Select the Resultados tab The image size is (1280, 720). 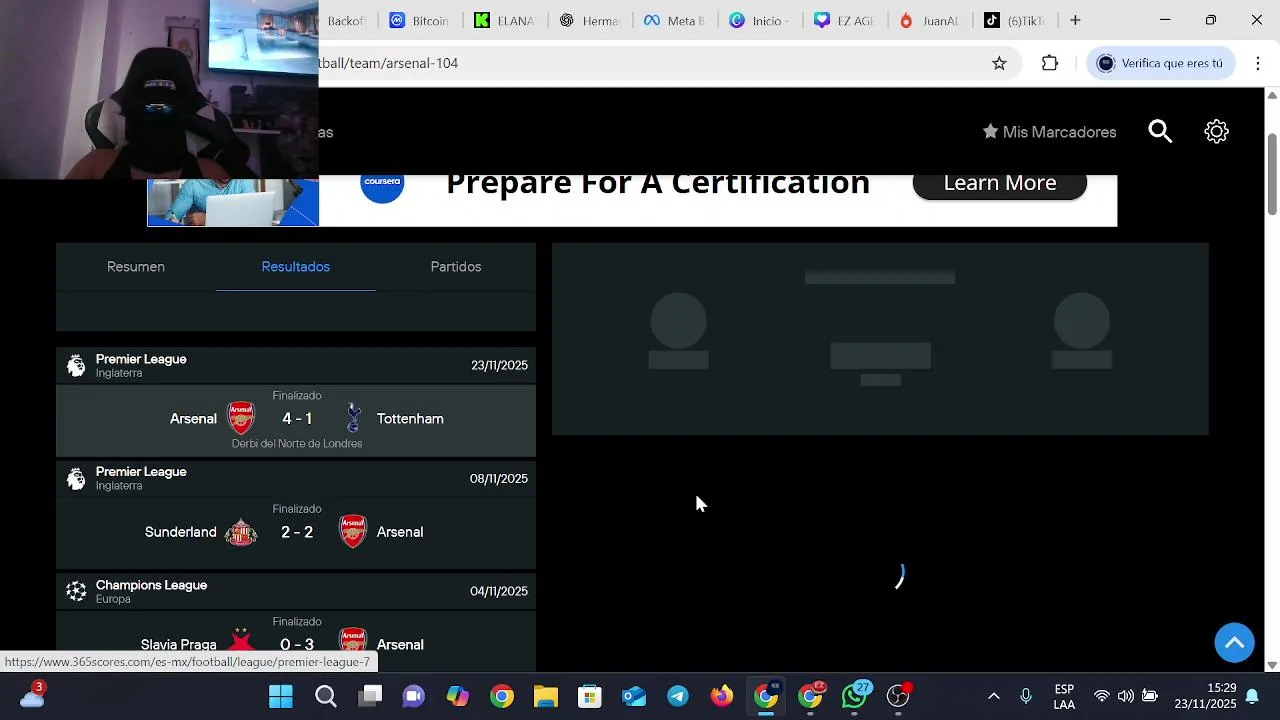[296, 267]
